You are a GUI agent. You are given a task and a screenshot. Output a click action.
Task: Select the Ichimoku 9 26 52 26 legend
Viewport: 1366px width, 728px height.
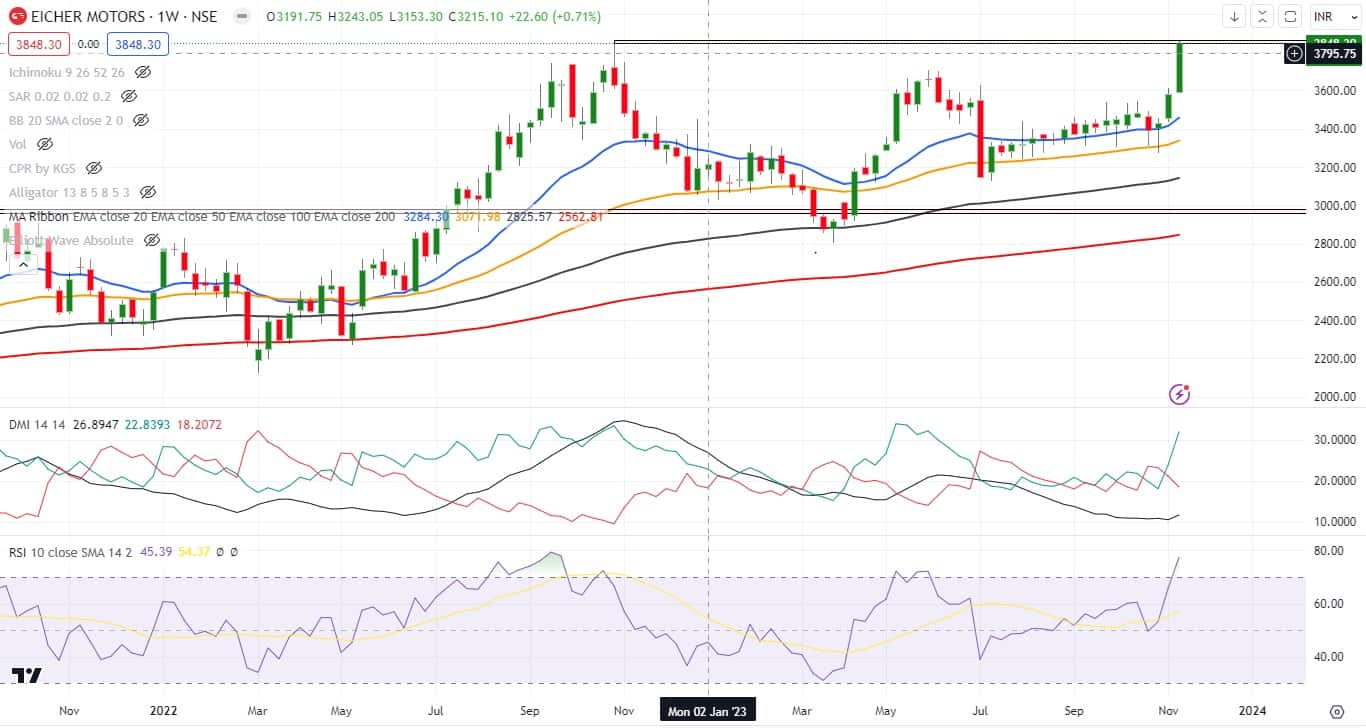67,72
